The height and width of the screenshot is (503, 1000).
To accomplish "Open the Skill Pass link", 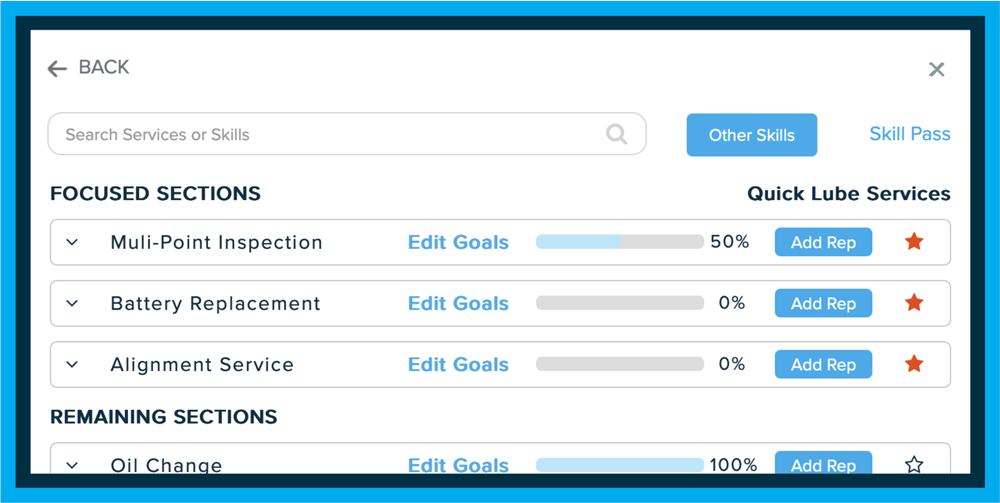I will point(909,134).
